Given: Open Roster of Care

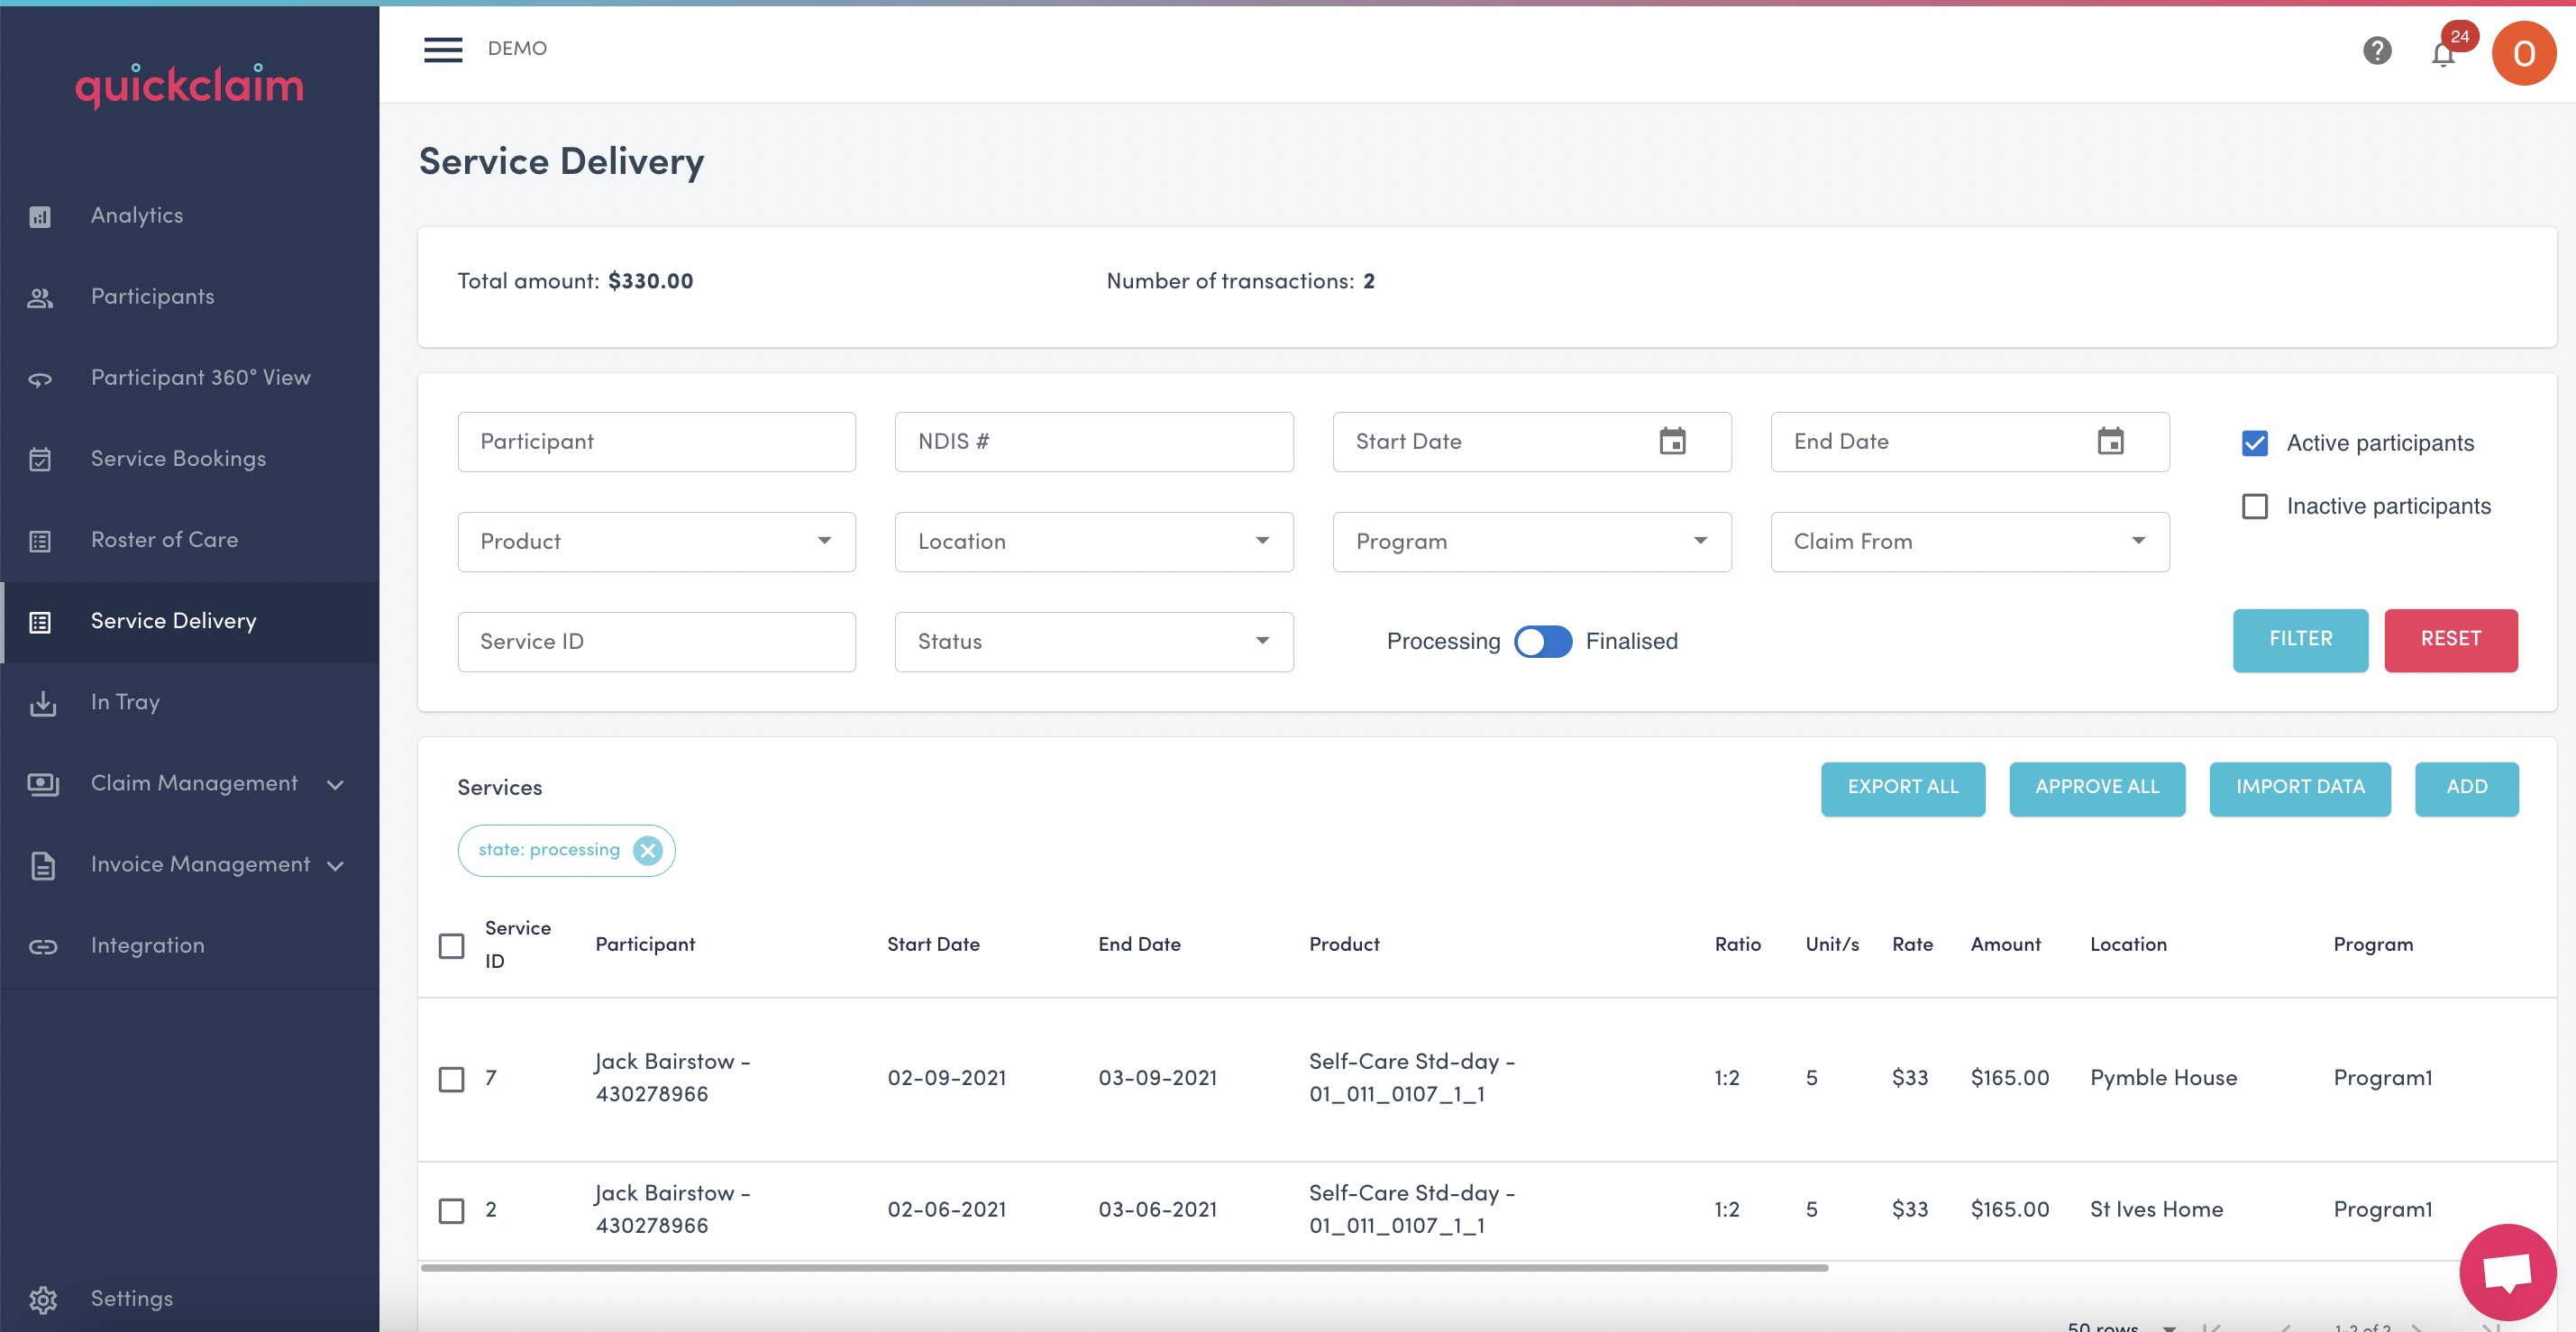Looking at the screenshot, I should [165, 539].
